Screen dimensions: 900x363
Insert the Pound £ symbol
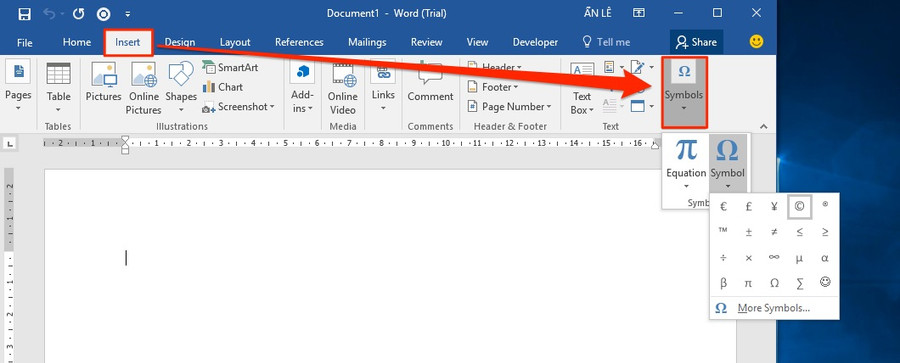tap(748, 207)
